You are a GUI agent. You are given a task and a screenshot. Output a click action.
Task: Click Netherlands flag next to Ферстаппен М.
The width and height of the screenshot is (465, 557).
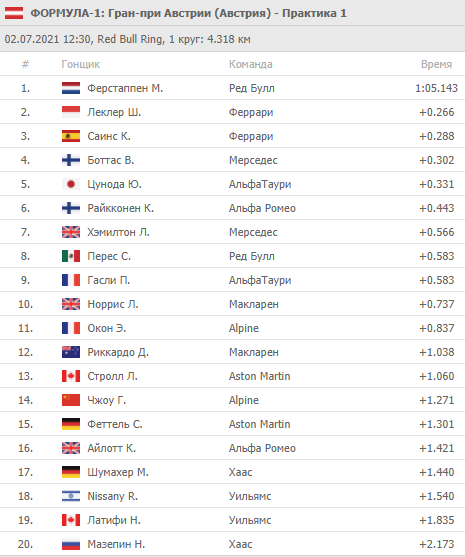coord(71,88)
